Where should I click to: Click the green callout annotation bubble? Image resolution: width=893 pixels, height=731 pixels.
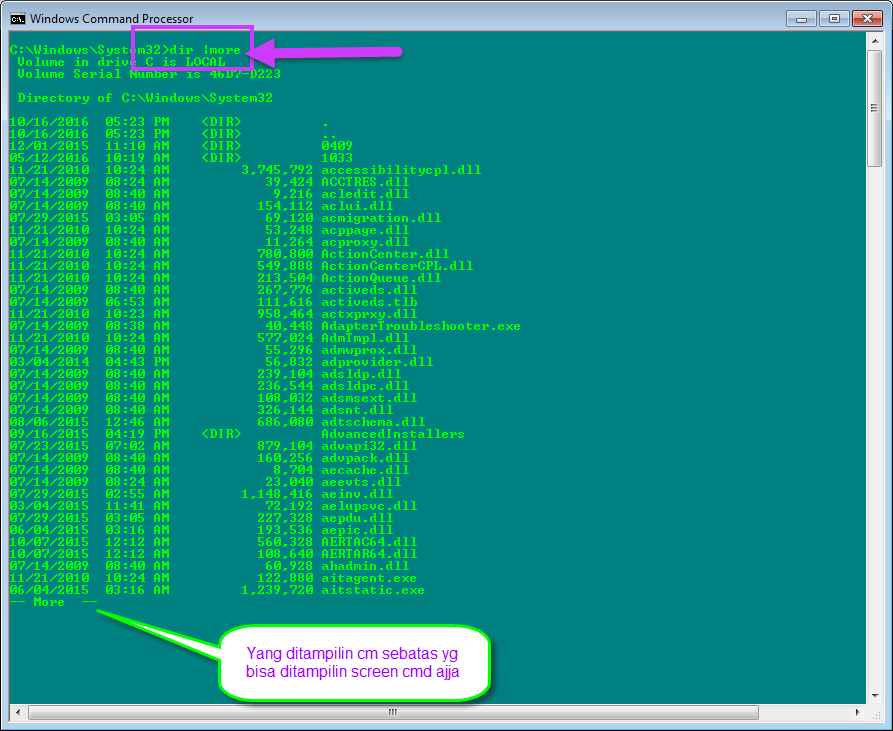(355, 663)
